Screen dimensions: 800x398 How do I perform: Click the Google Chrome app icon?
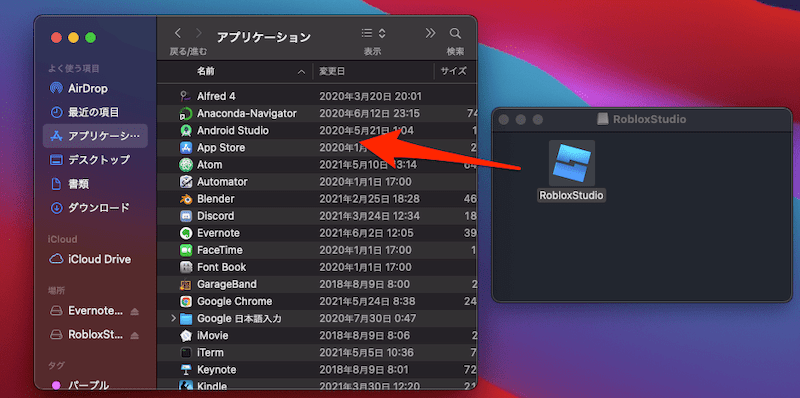(186, 302)
